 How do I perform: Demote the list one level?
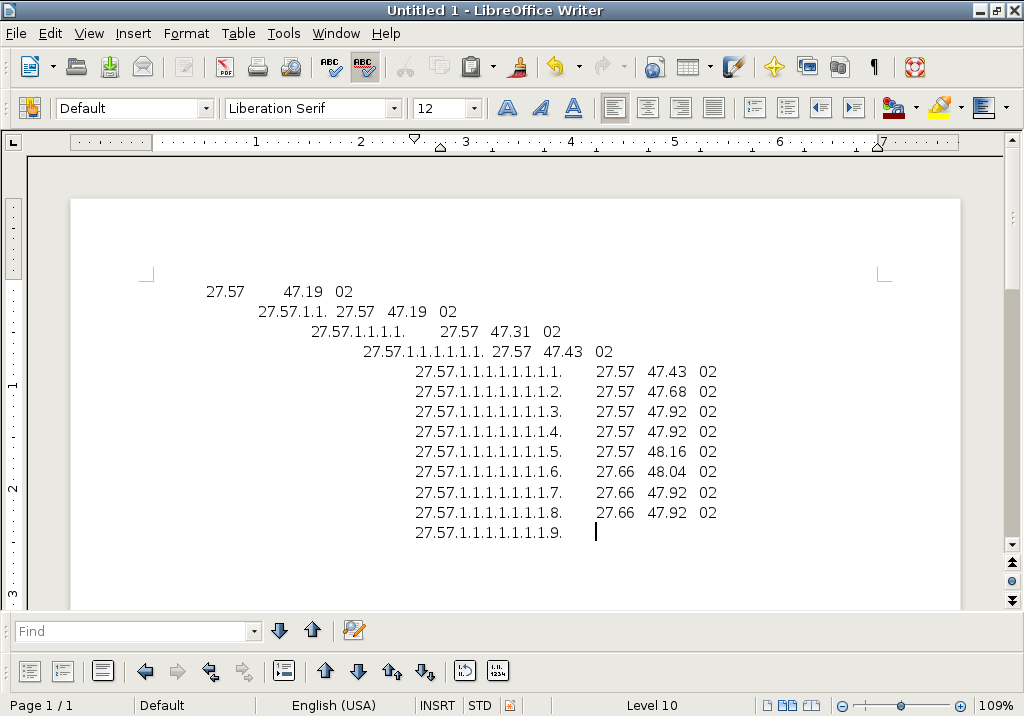[178, 671]
